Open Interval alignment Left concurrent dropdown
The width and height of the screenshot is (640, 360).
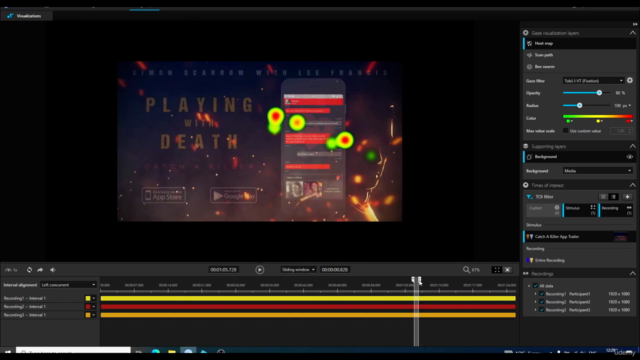click(x=68, y=284)
